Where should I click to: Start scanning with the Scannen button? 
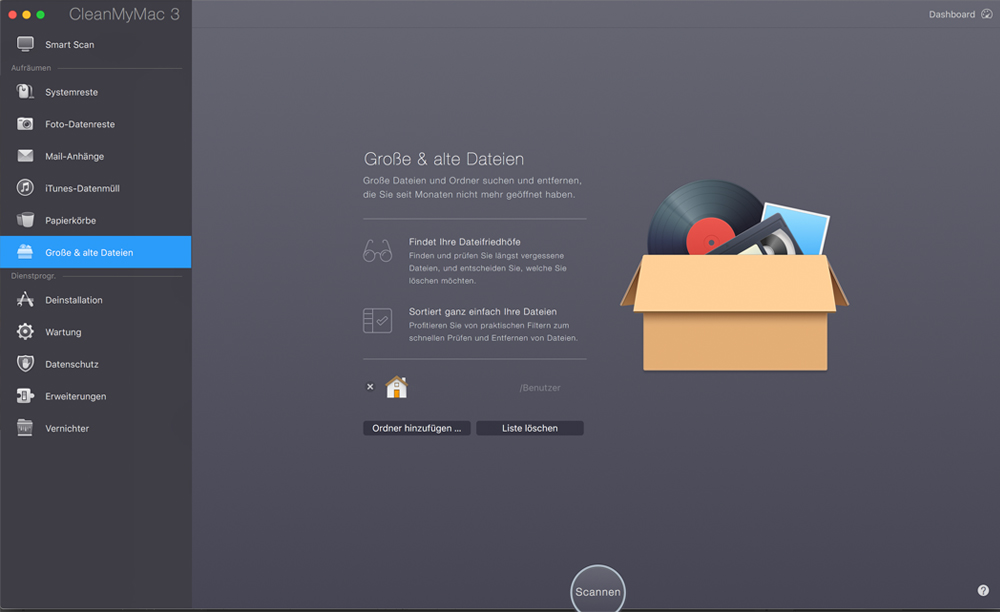point(598,591)
